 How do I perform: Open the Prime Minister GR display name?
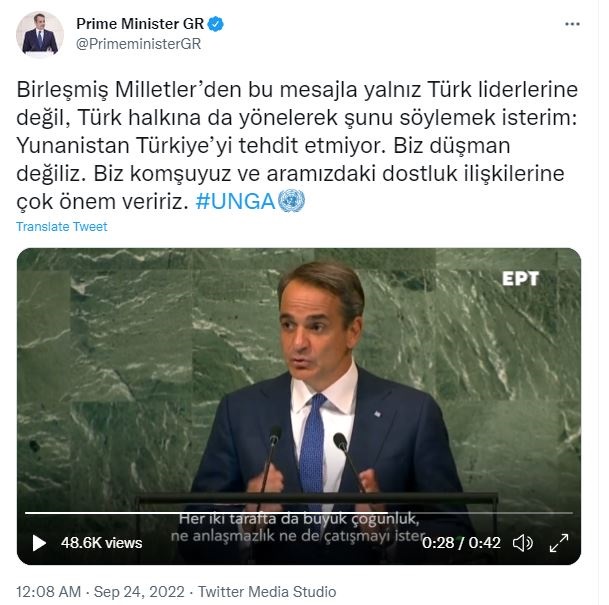(x=140, y=24)
